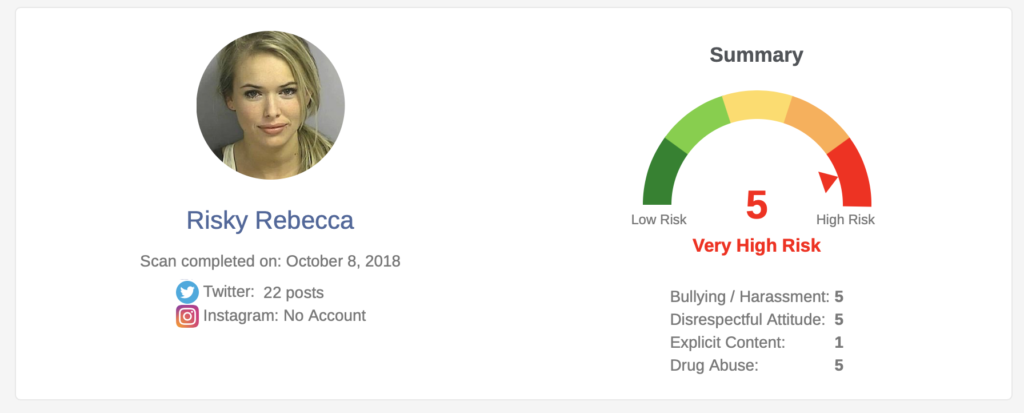Select the Drug Abuse score row

757,365
